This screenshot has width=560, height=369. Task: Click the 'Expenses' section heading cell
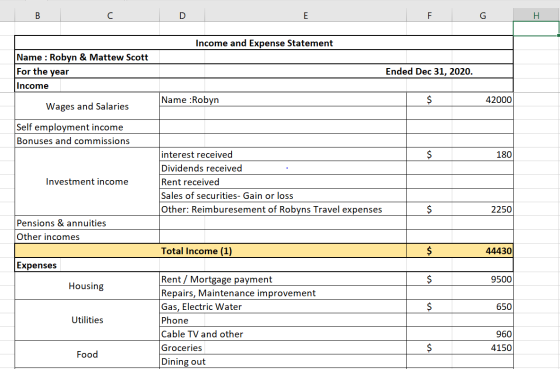click(38, 265)
